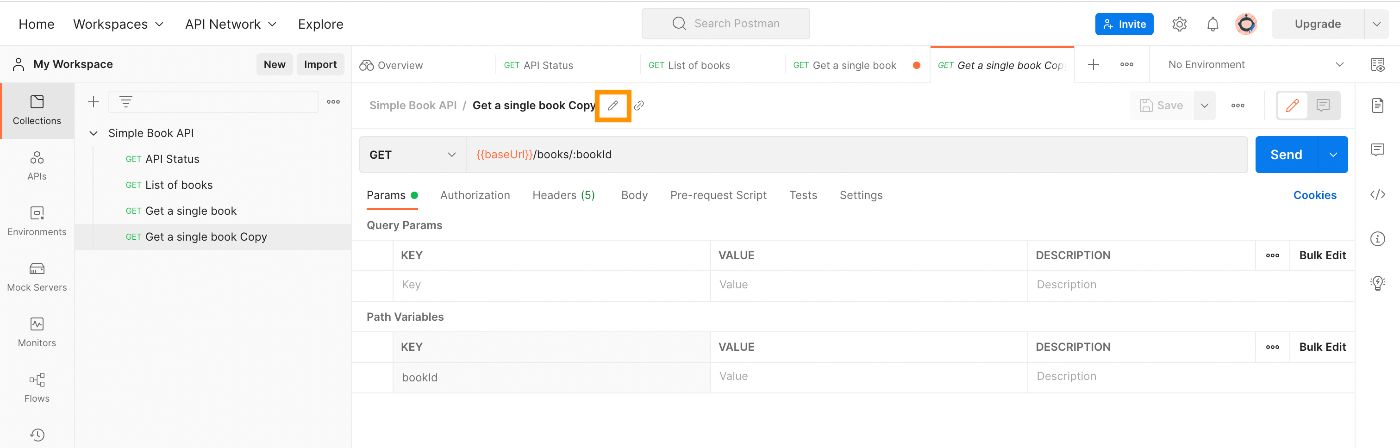Open Save button dropdown arrow
1400x448 pixels.
[x=1203, y=105]
